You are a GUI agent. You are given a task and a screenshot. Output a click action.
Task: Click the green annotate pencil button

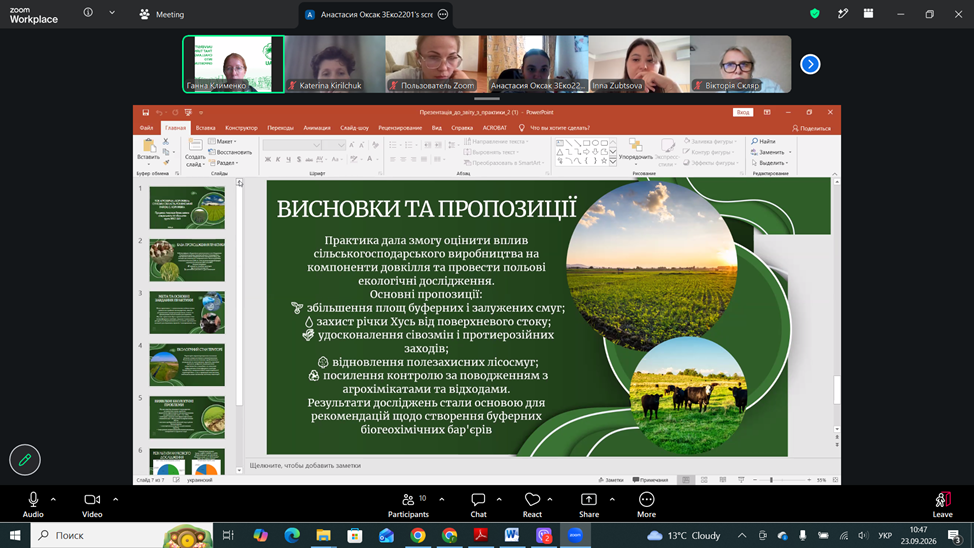(x=25, y=460)
